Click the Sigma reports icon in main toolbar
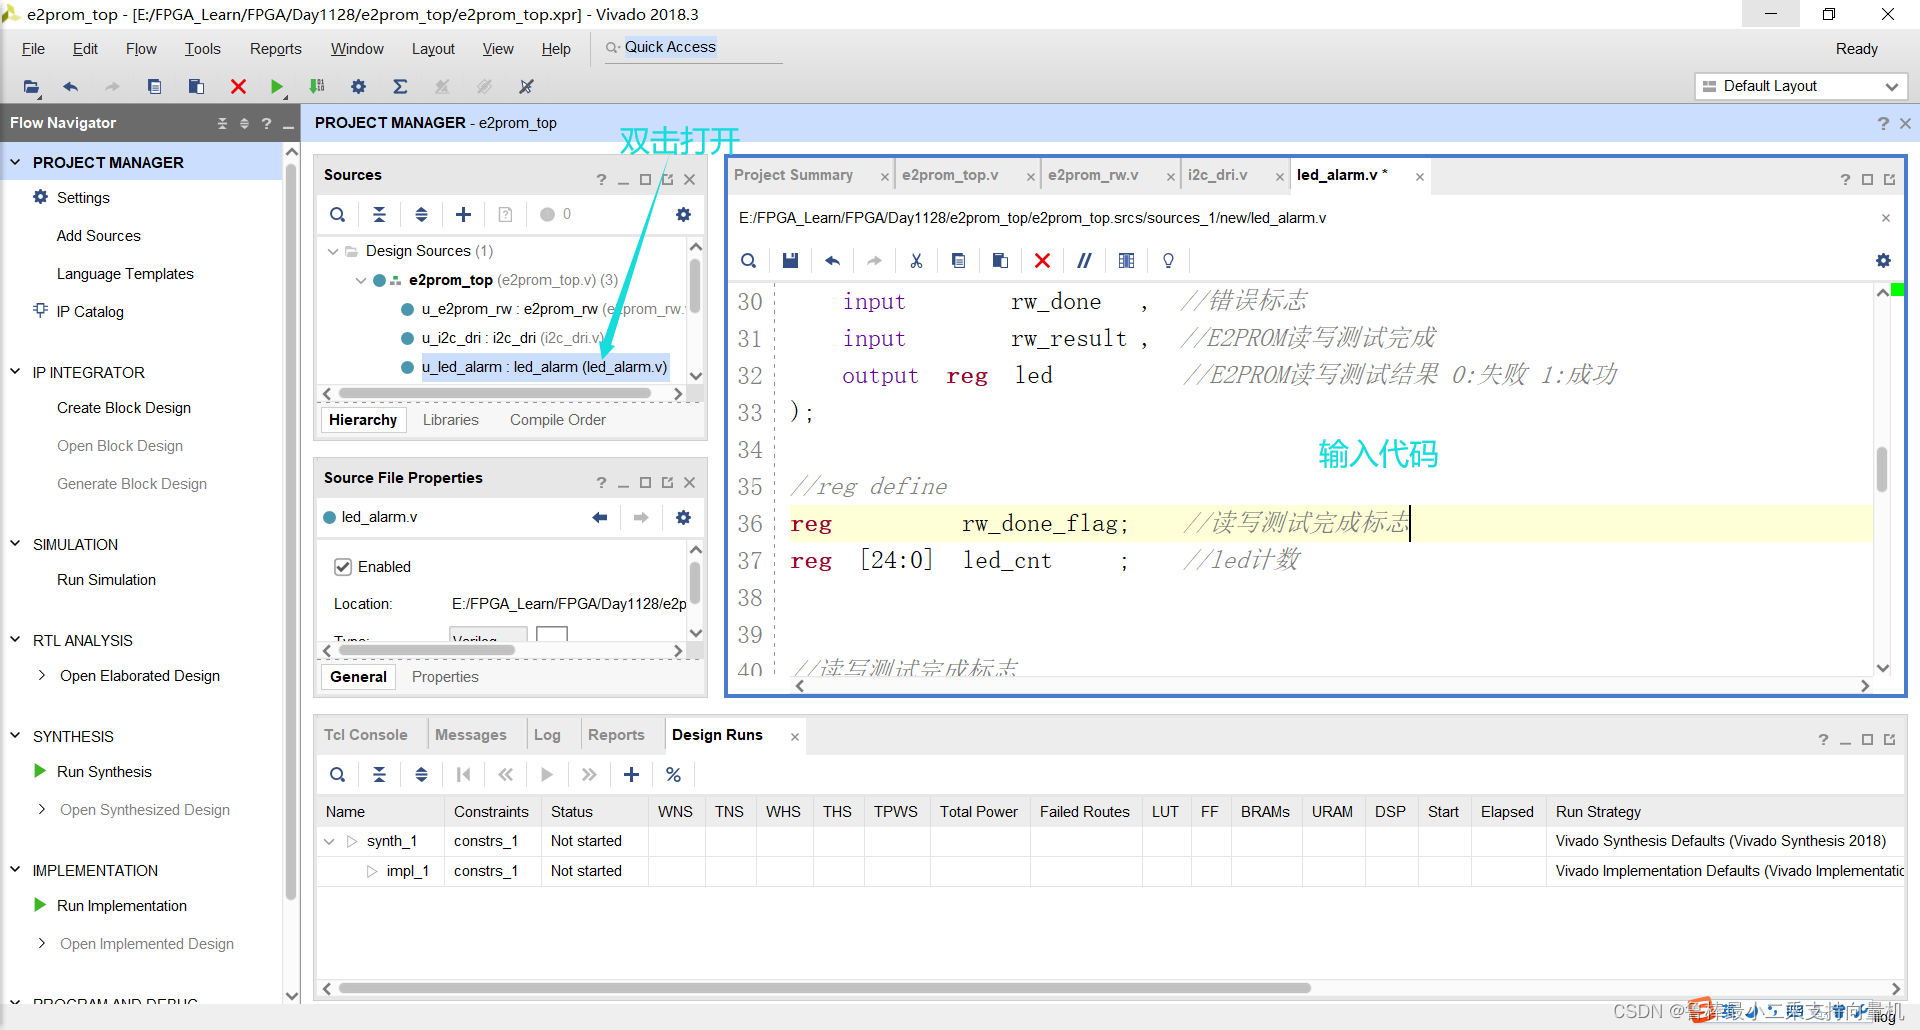 click(400, 87)
